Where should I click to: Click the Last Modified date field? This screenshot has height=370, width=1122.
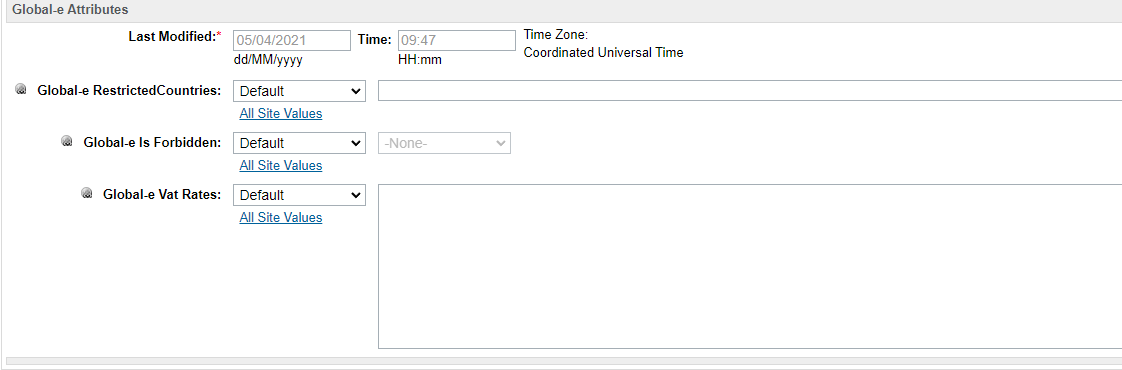[292, 40]
